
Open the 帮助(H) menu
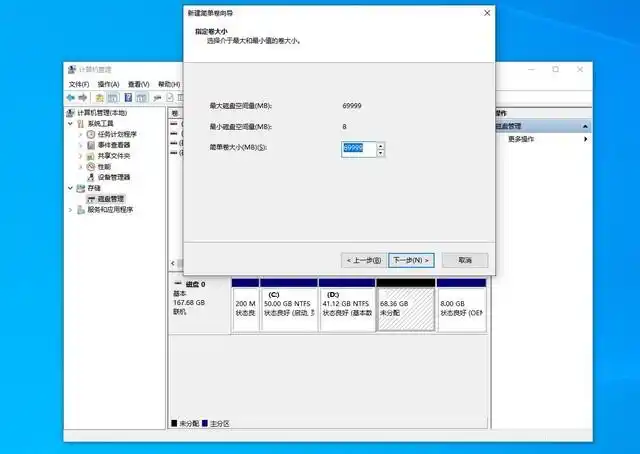pyautogui.click(x=169, y=84)
